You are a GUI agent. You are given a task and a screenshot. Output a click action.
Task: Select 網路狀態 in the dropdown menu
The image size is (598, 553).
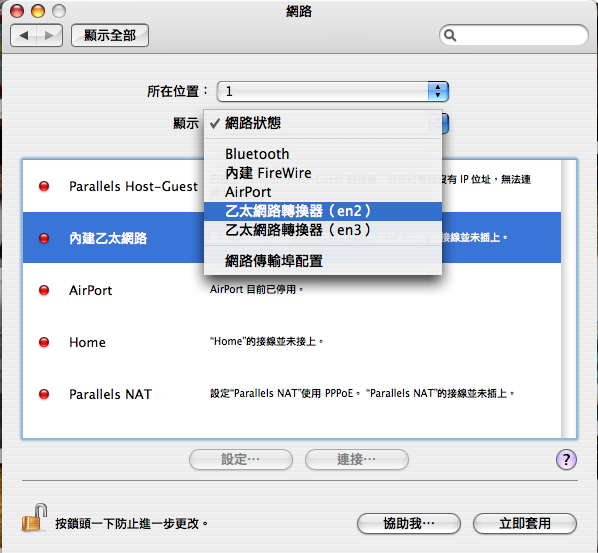click(x=323, y=123)
